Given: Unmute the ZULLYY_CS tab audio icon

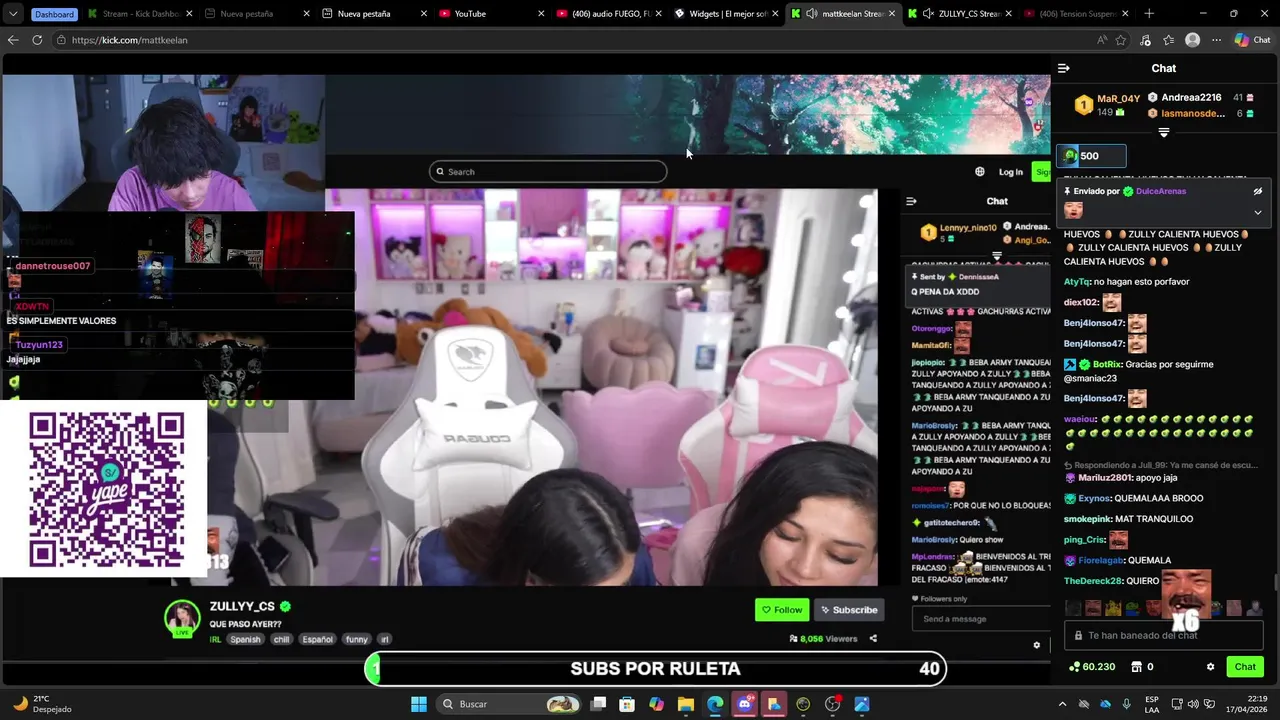Looking at the screenshot, I should click(928, 14).
